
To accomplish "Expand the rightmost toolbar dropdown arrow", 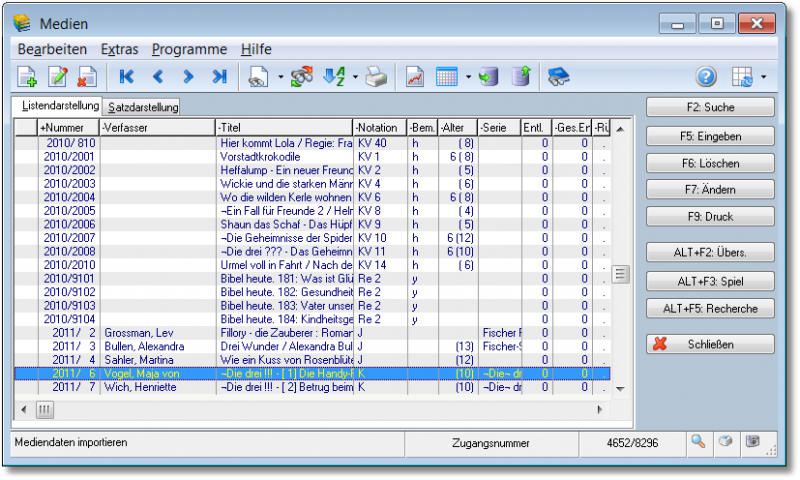I will (x=764, y=77).
